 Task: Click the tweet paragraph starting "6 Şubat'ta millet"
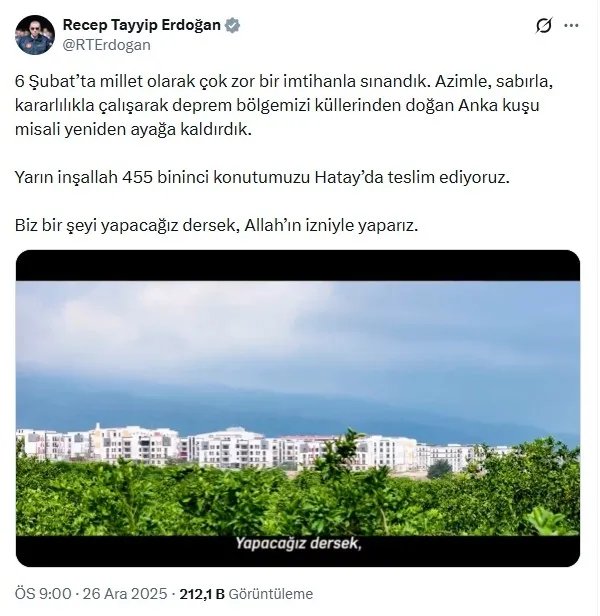click(x=284, y=105)
